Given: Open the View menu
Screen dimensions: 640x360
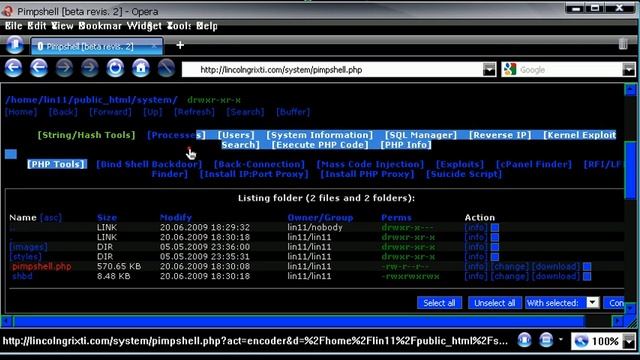Looking at the screenshot, I should pyautogui.click(x=62, y=26).
